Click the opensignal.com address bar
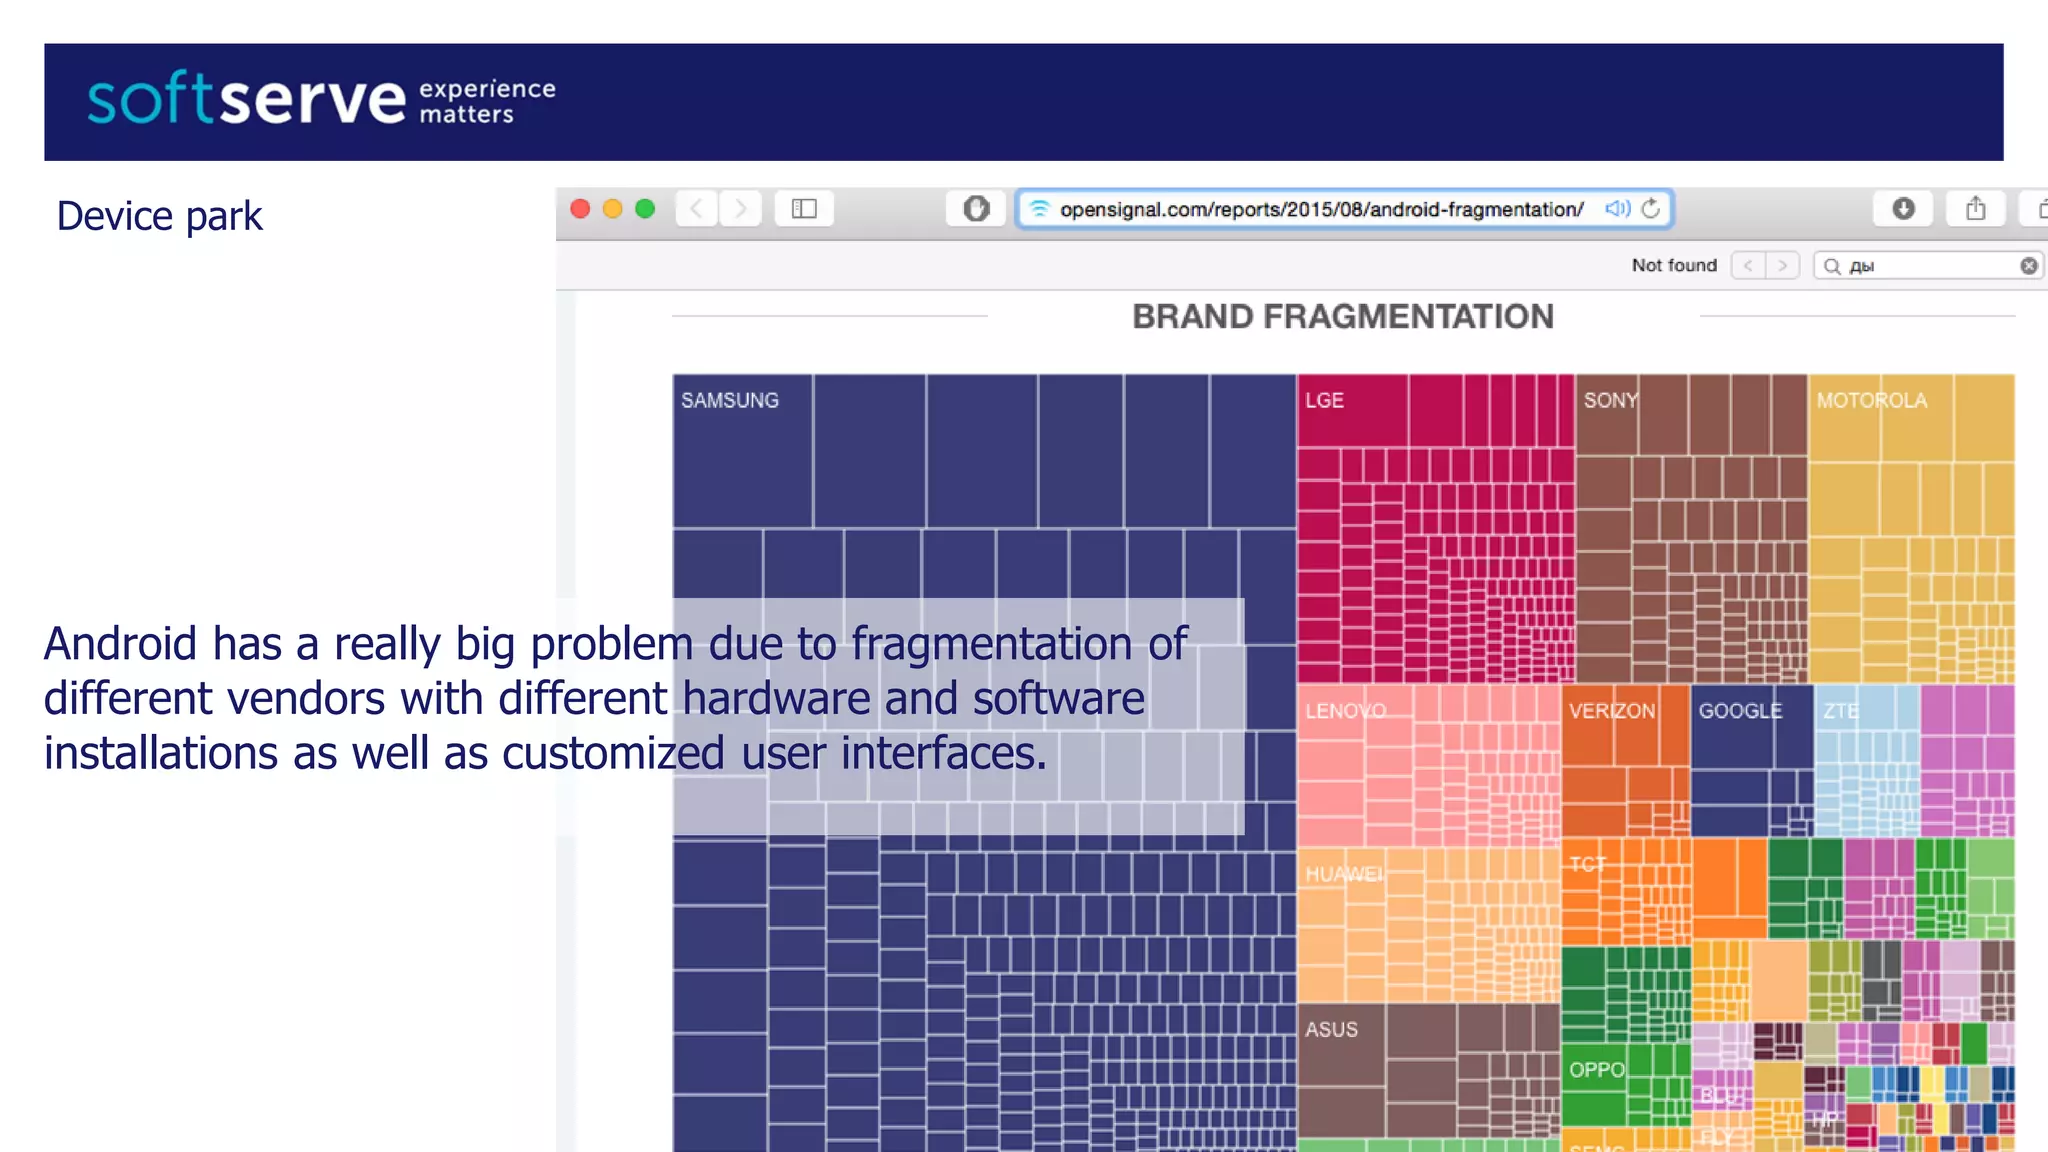 pos(1320,209)
